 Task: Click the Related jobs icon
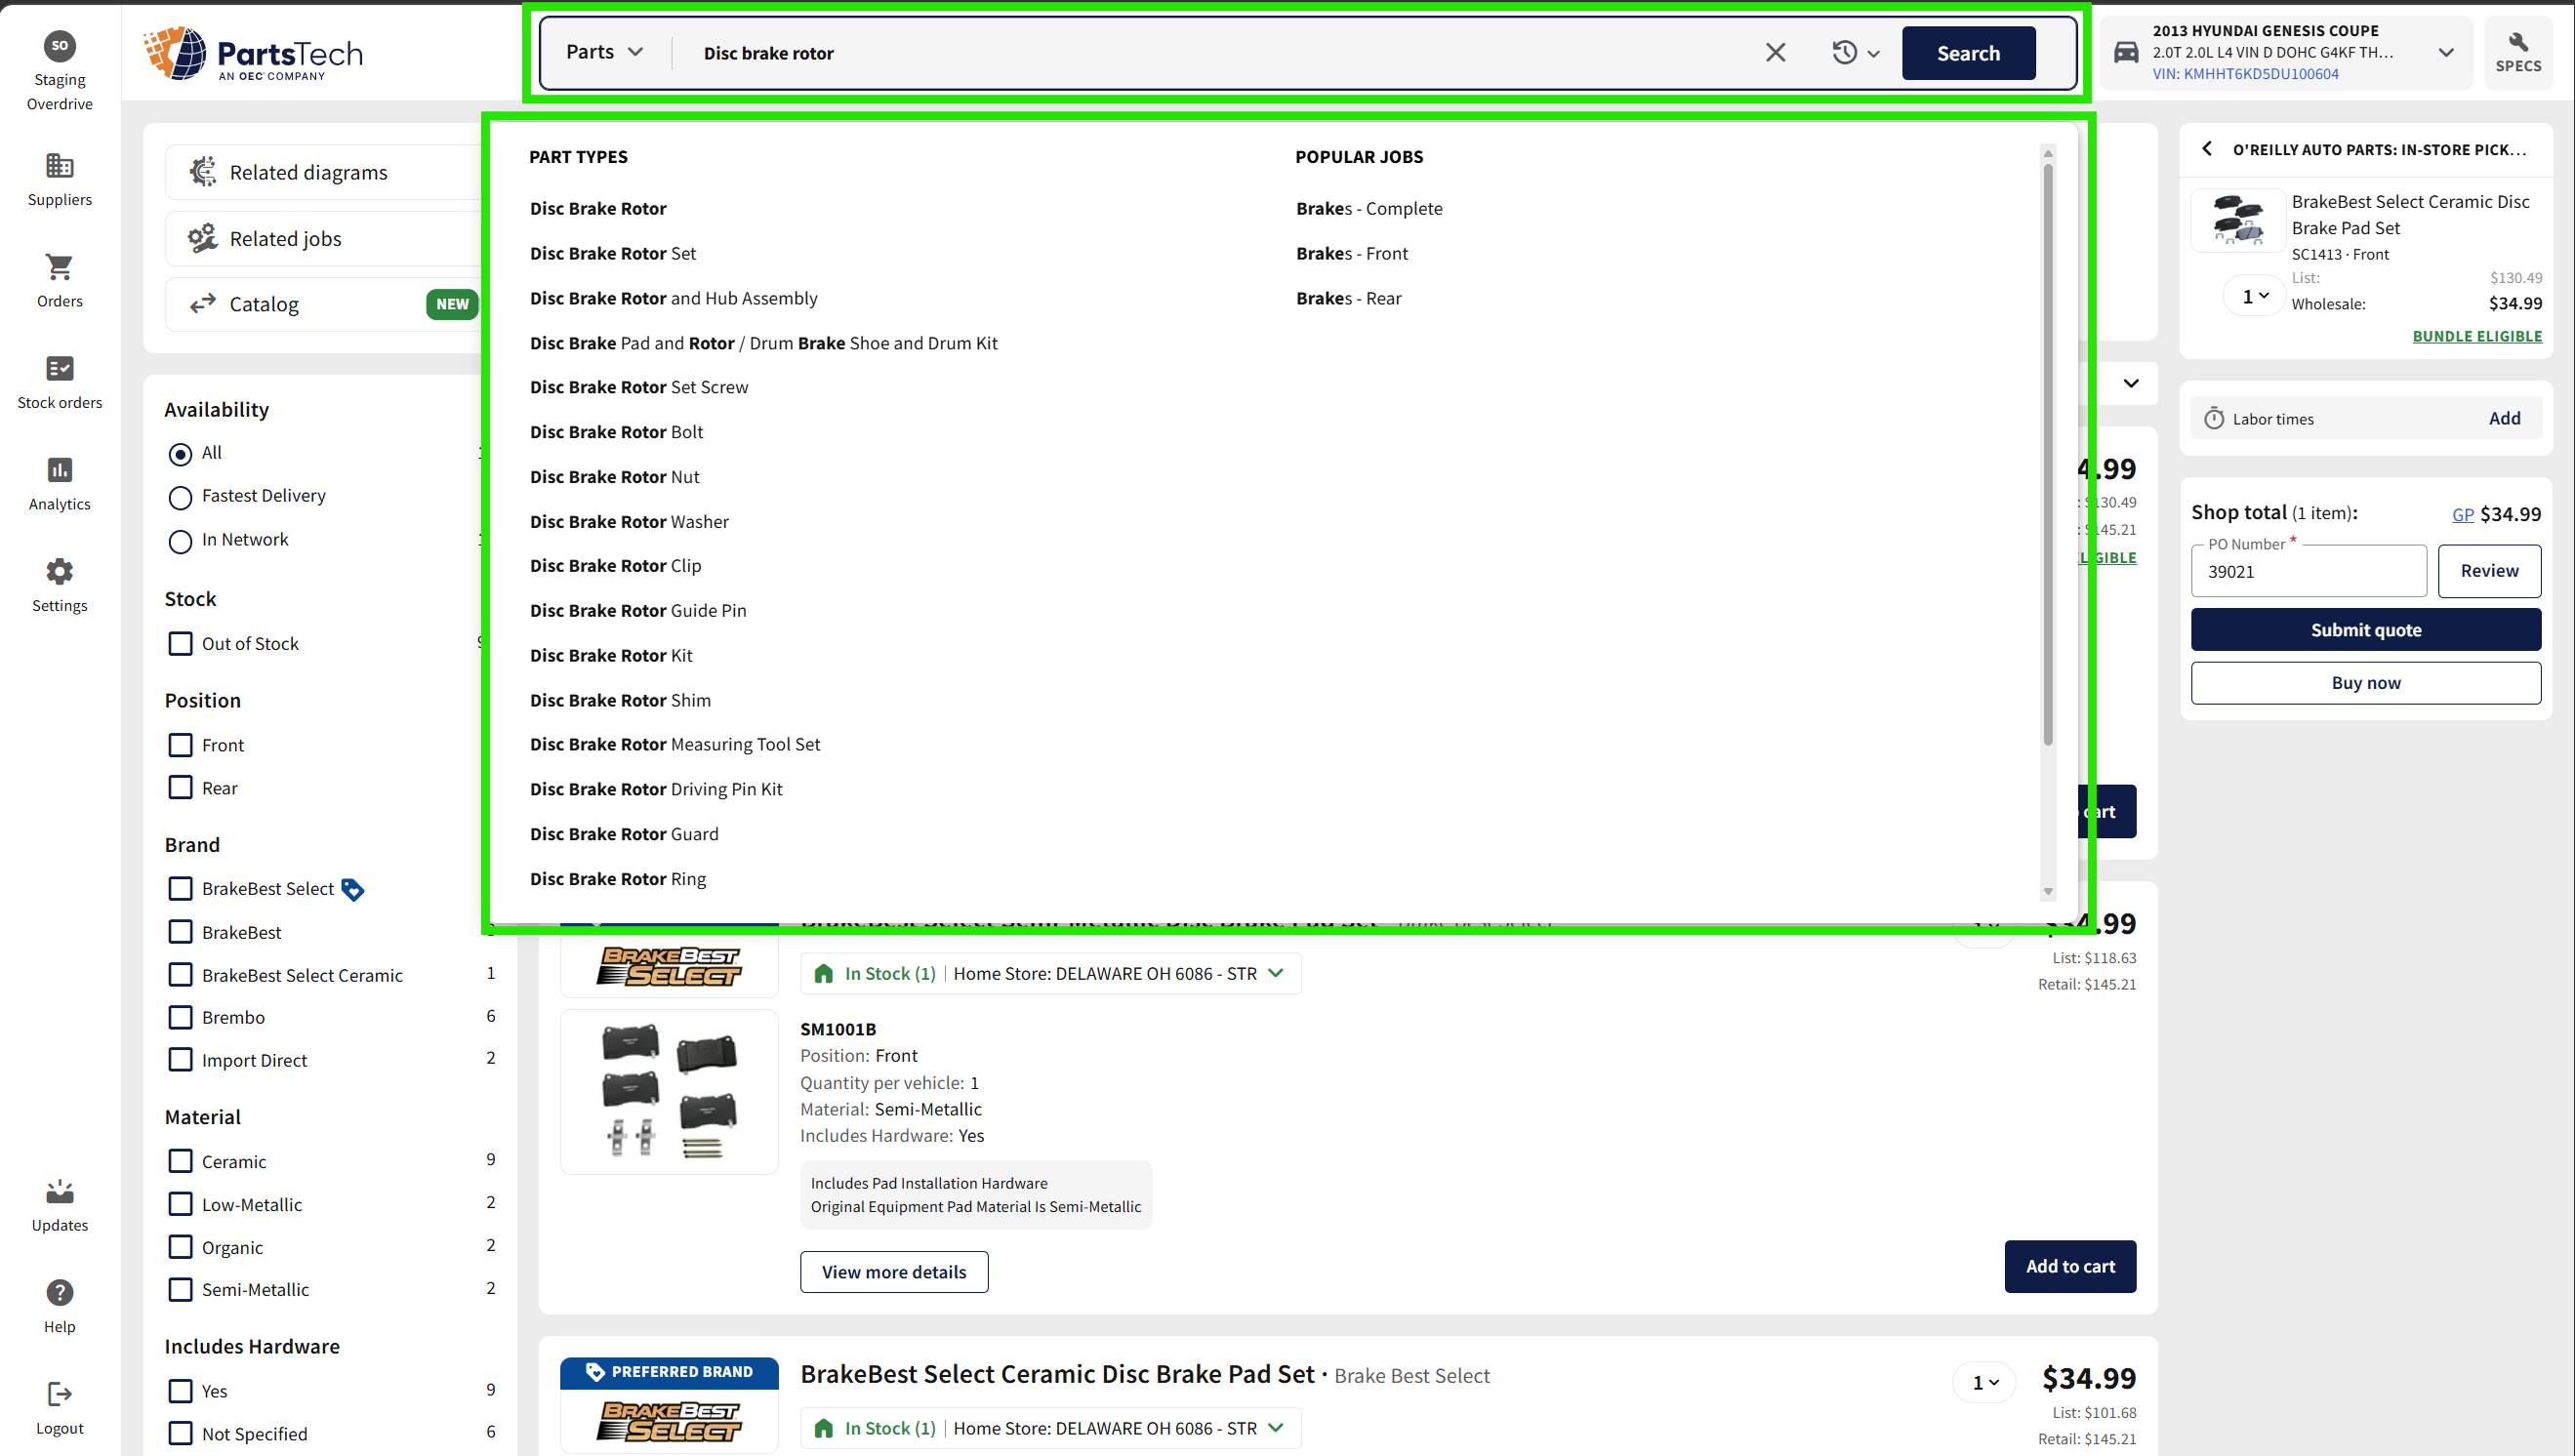tap(203, 238)
